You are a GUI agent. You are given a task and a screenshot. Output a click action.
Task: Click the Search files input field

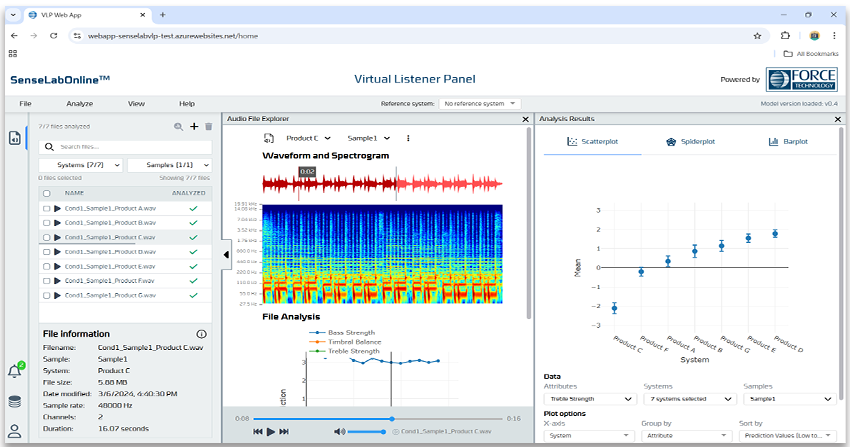[x=125, y=147]
